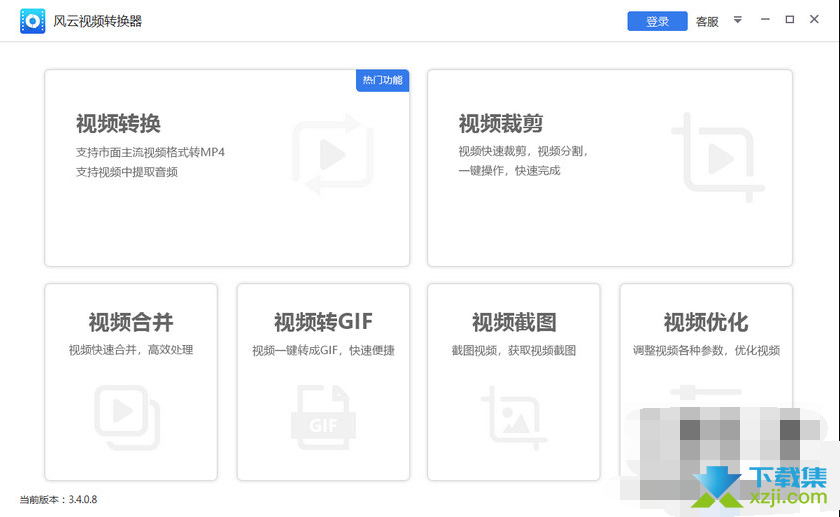
Task: Click text 截图视频，获取视频截图
Action: (x=514, y=350)
